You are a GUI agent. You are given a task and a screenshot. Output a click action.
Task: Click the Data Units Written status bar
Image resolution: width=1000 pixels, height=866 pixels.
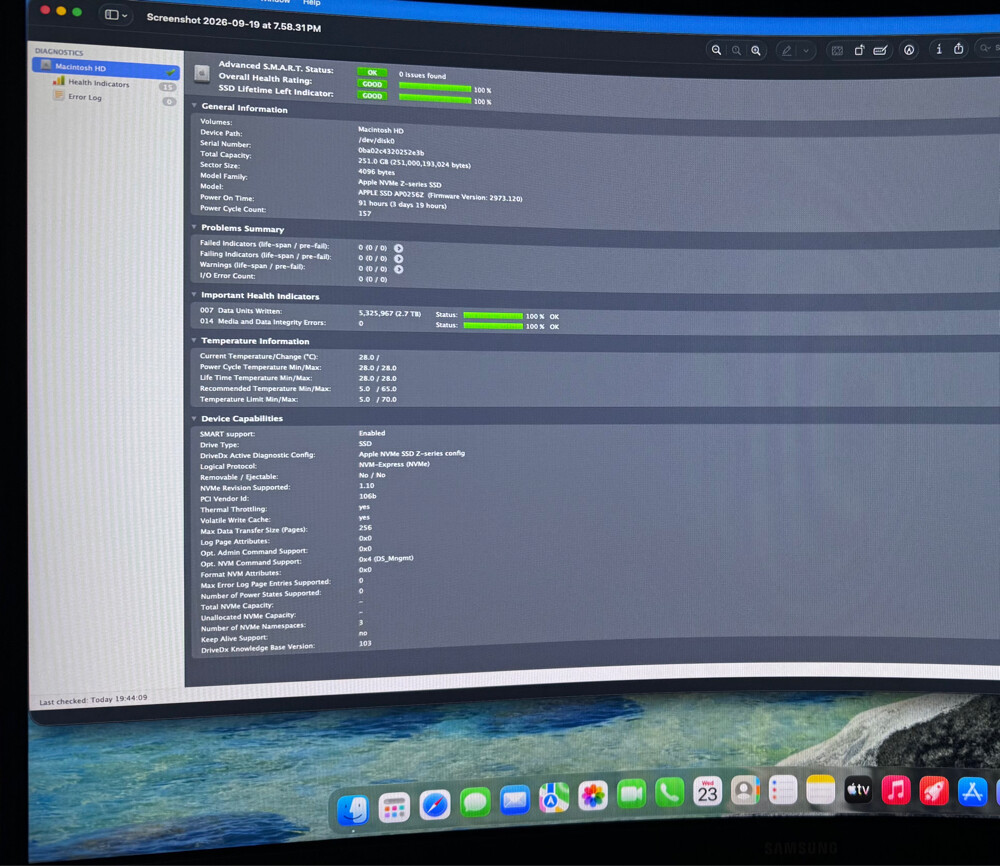(x=493, y=316)
